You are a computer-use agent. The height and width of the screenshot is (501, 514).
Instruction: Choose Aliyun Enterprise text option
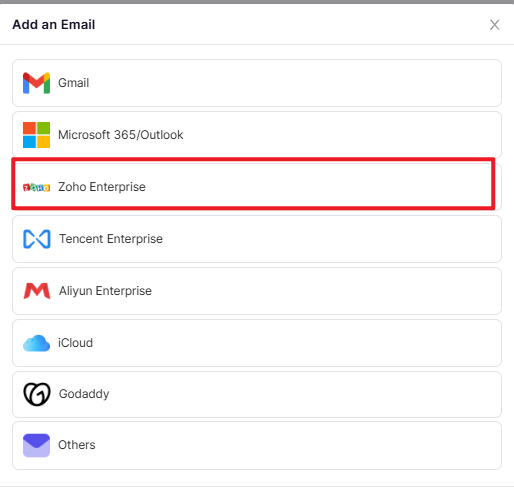105,291
